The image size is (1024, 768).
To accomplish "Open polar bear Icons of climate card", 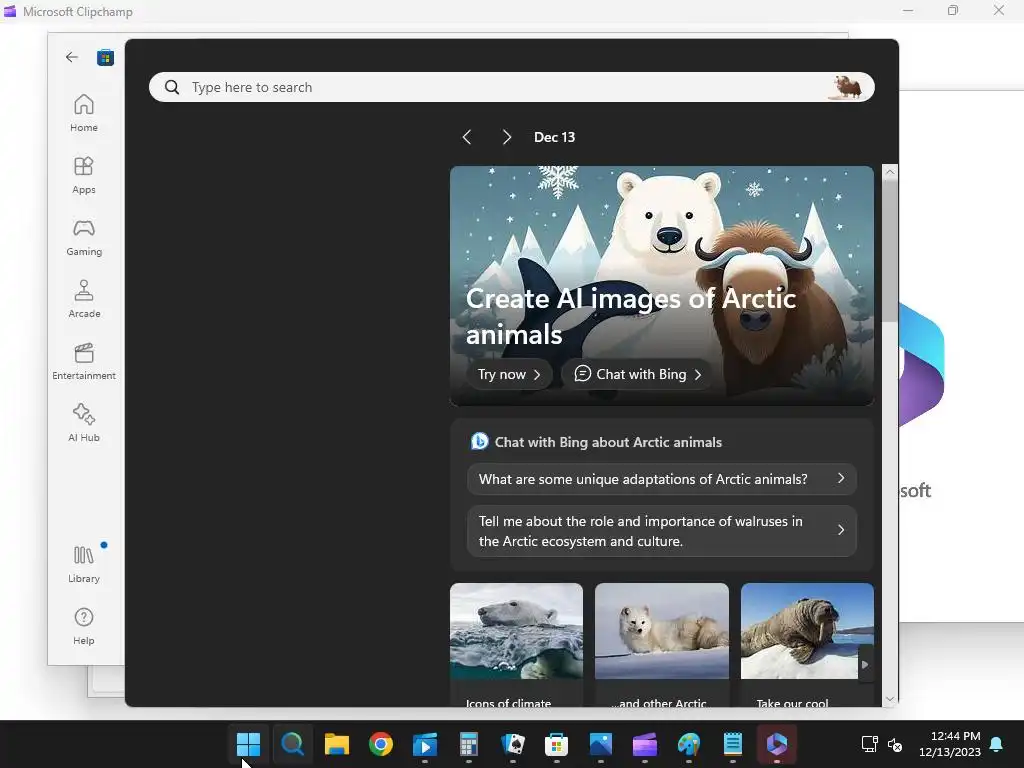I will [x=517, y=644].
